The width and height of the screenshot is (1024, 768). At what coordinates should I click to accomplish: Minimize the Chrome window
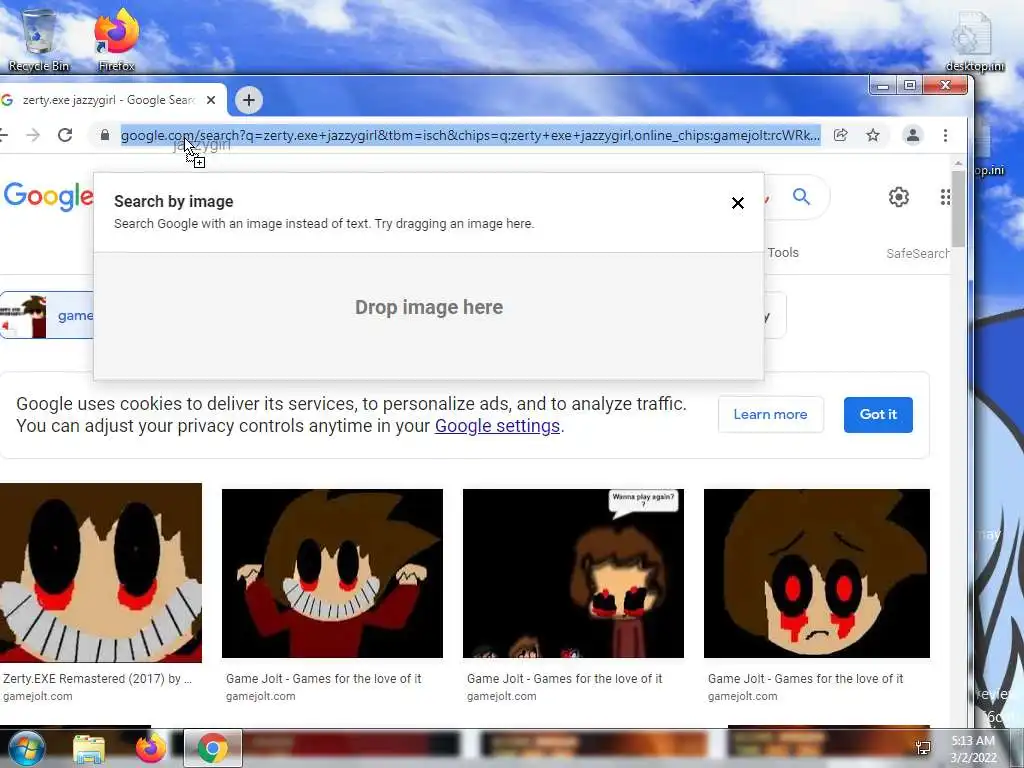pyautogui.click(x=883, y=86)
